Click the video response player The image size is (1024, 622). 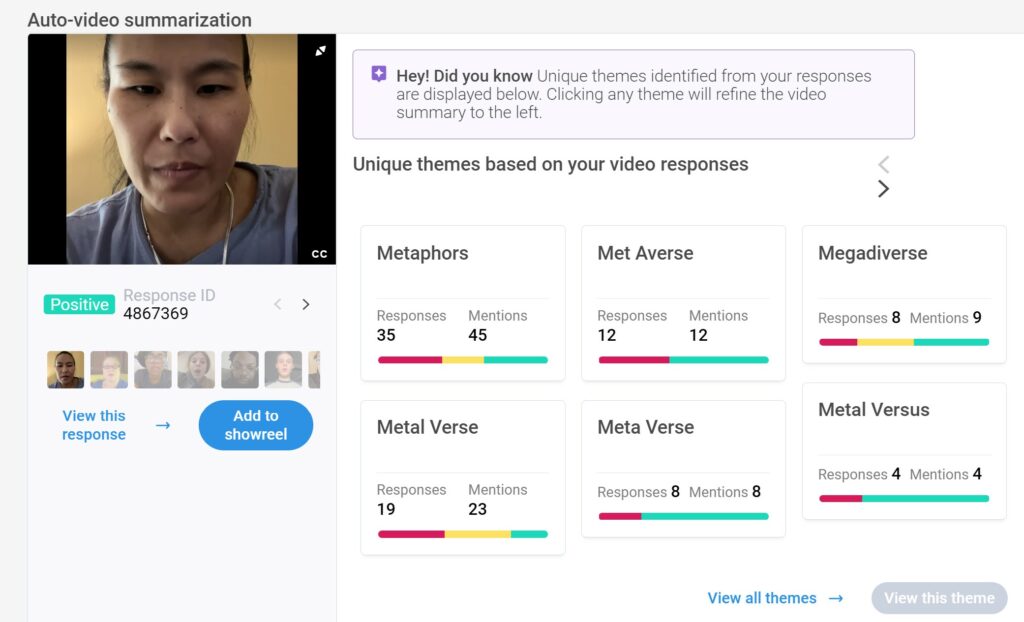[x=182, y=149]
